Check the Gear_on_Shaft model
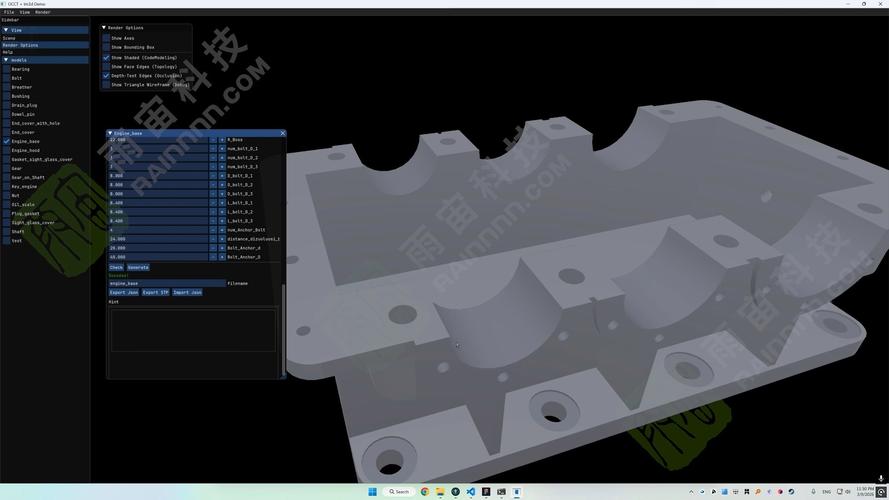The height and width of the screenshot is (500, 889). tap(7, 177)
